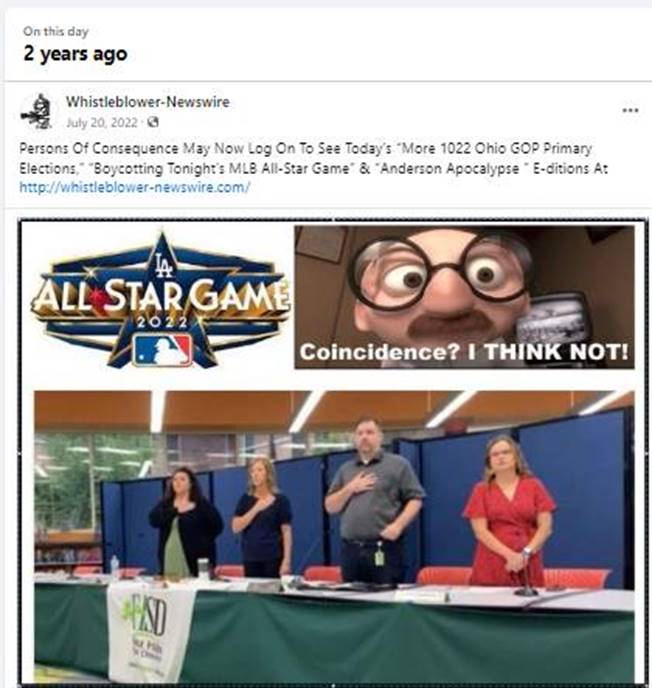Click the All-Star Game 2022 logo
The height and width of the screenshot is (688, 652).
click(160, 300)
